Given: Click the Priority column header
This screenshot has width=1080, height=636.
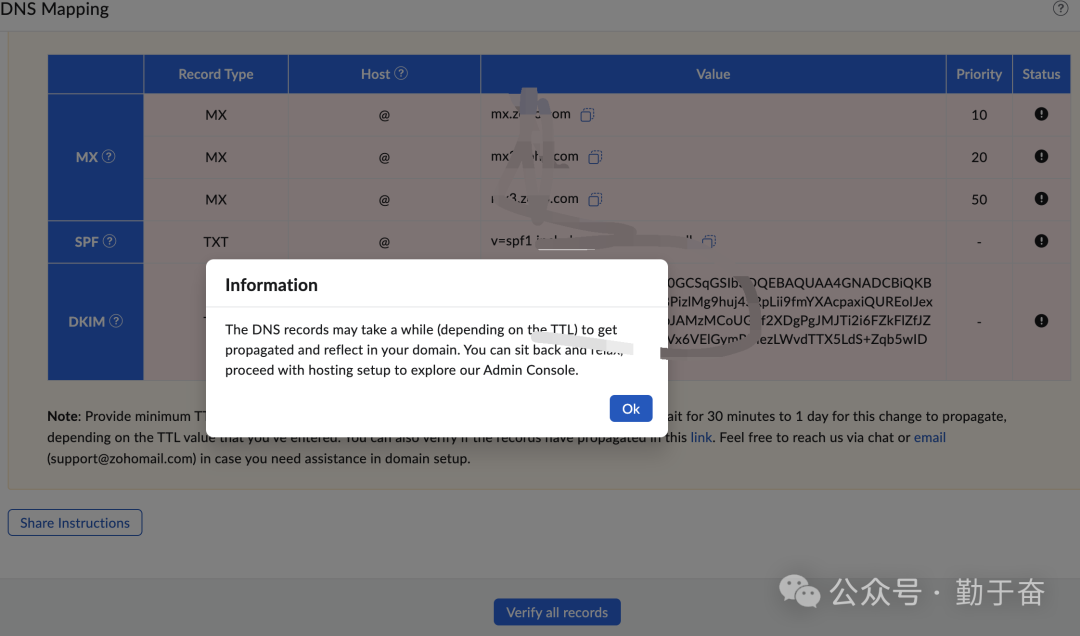Looking at the screenshot, I should 978,74.
